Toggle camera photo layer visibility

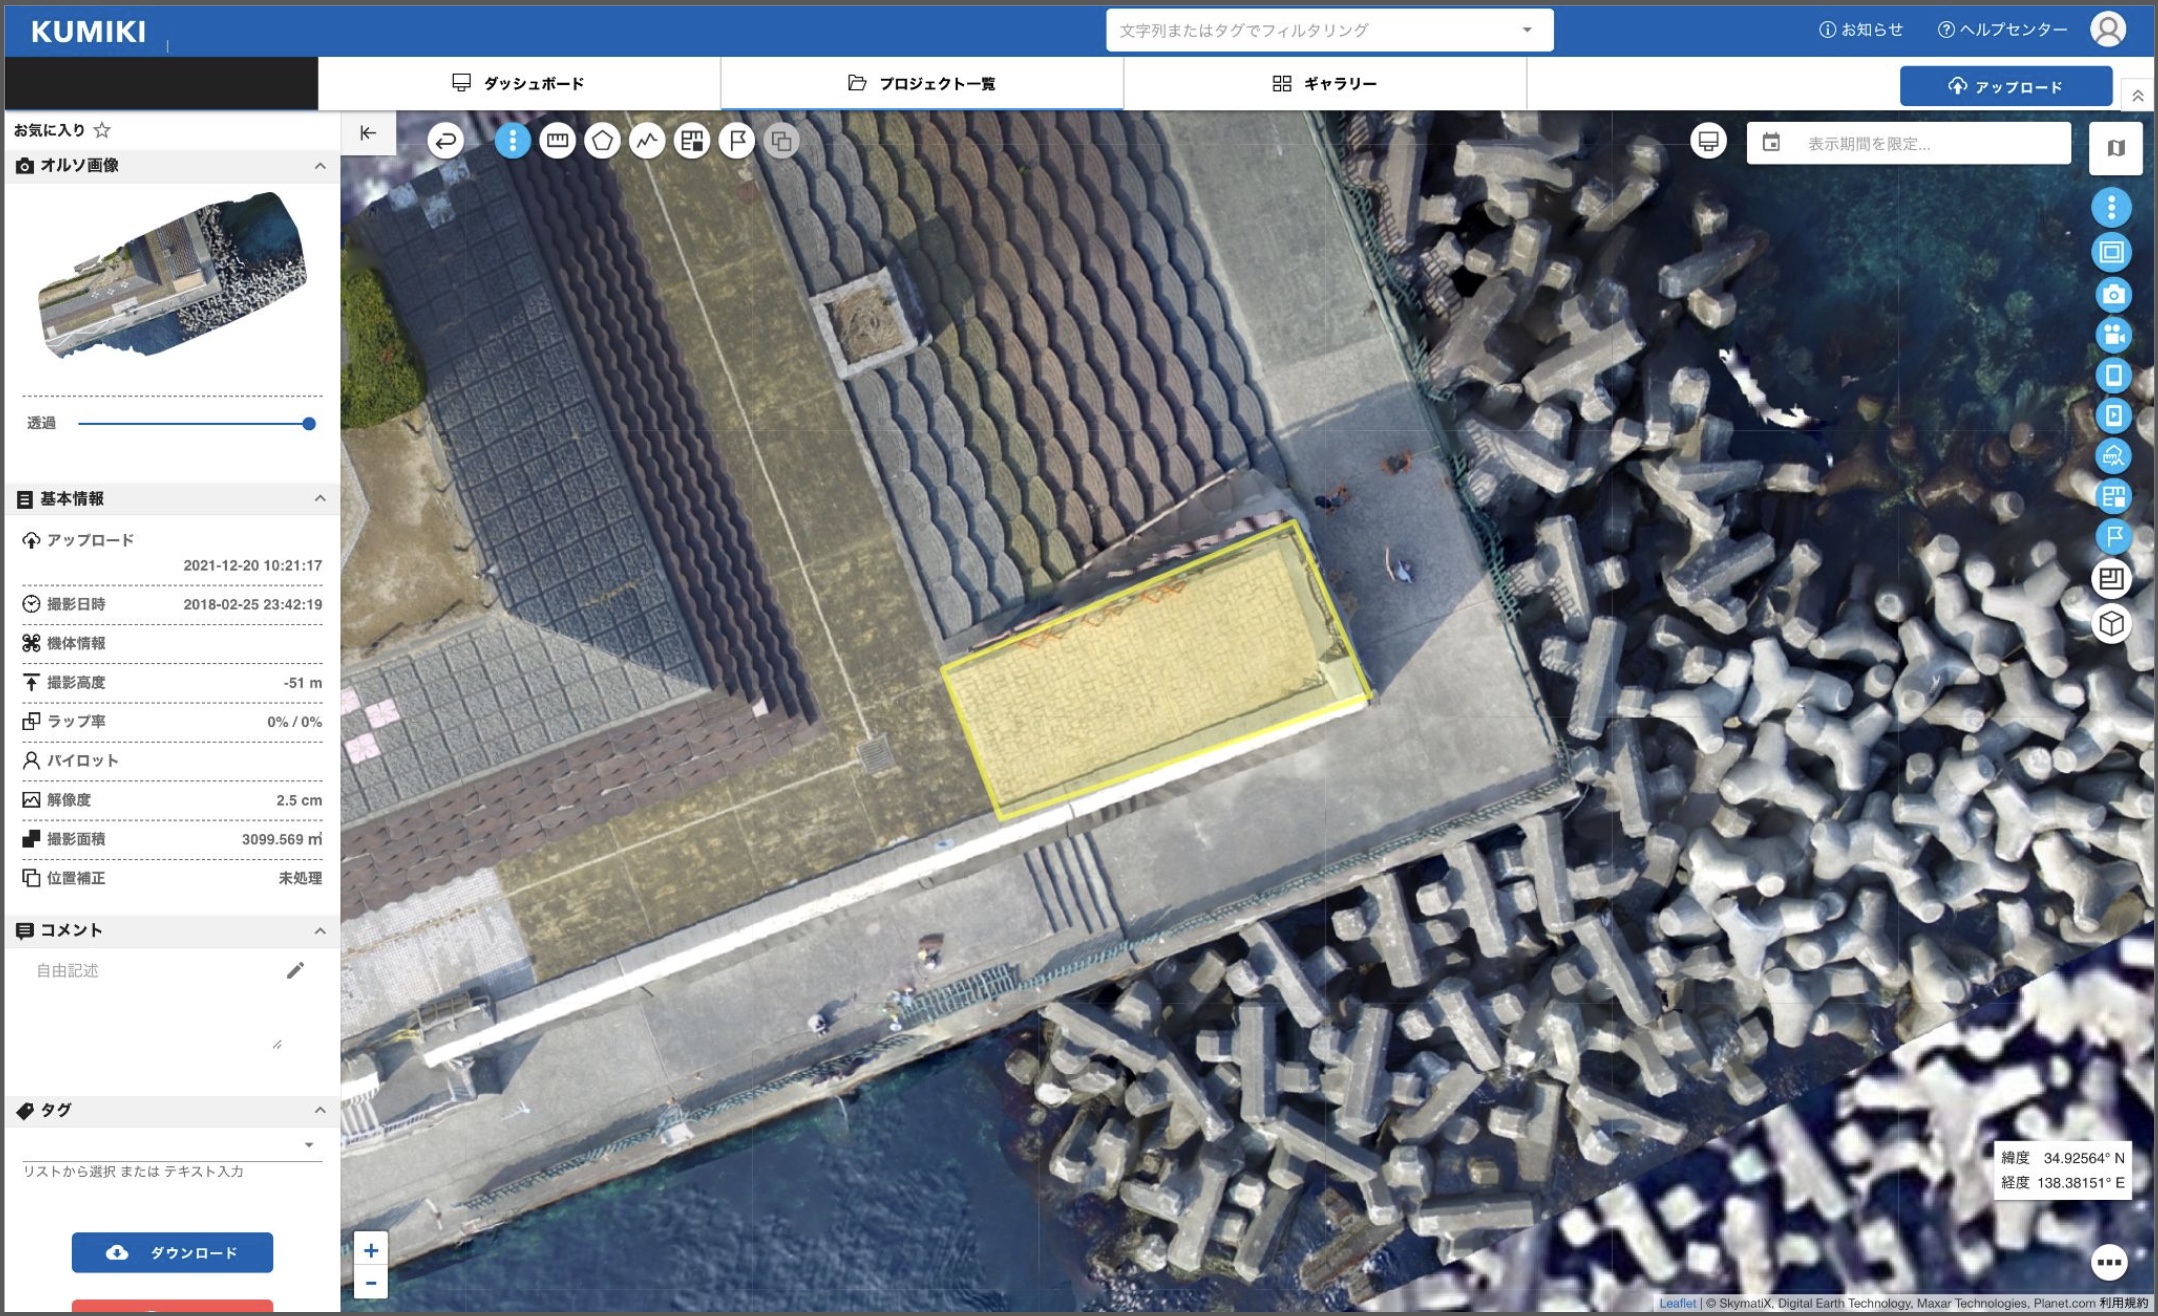pos(2112,295)
